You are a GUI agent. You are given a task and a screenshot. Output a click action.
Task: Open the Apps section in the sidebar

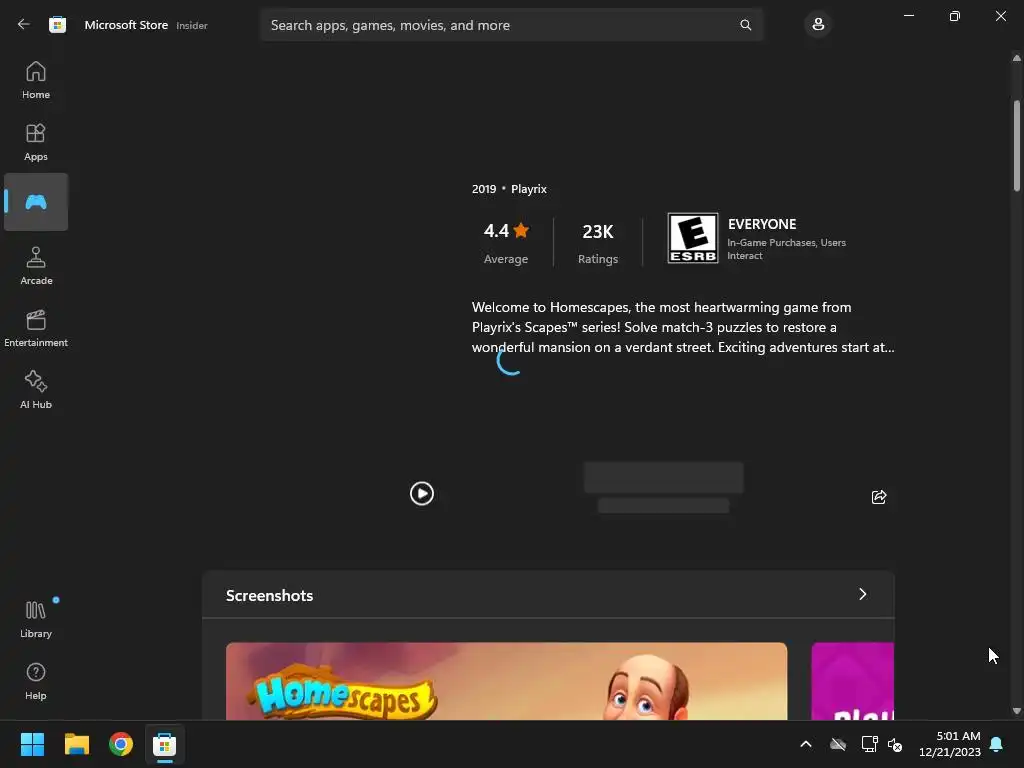point(36,142)
